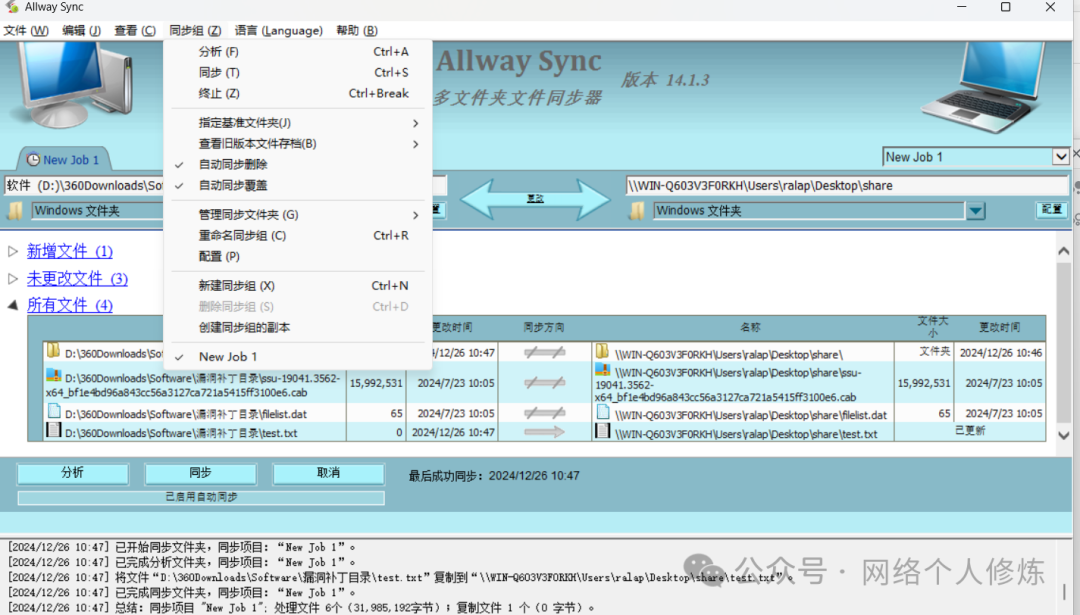This screenshot has height=615, width=1080.
Task: Open the 新增文件 (1) link
Action: point(69,252)
